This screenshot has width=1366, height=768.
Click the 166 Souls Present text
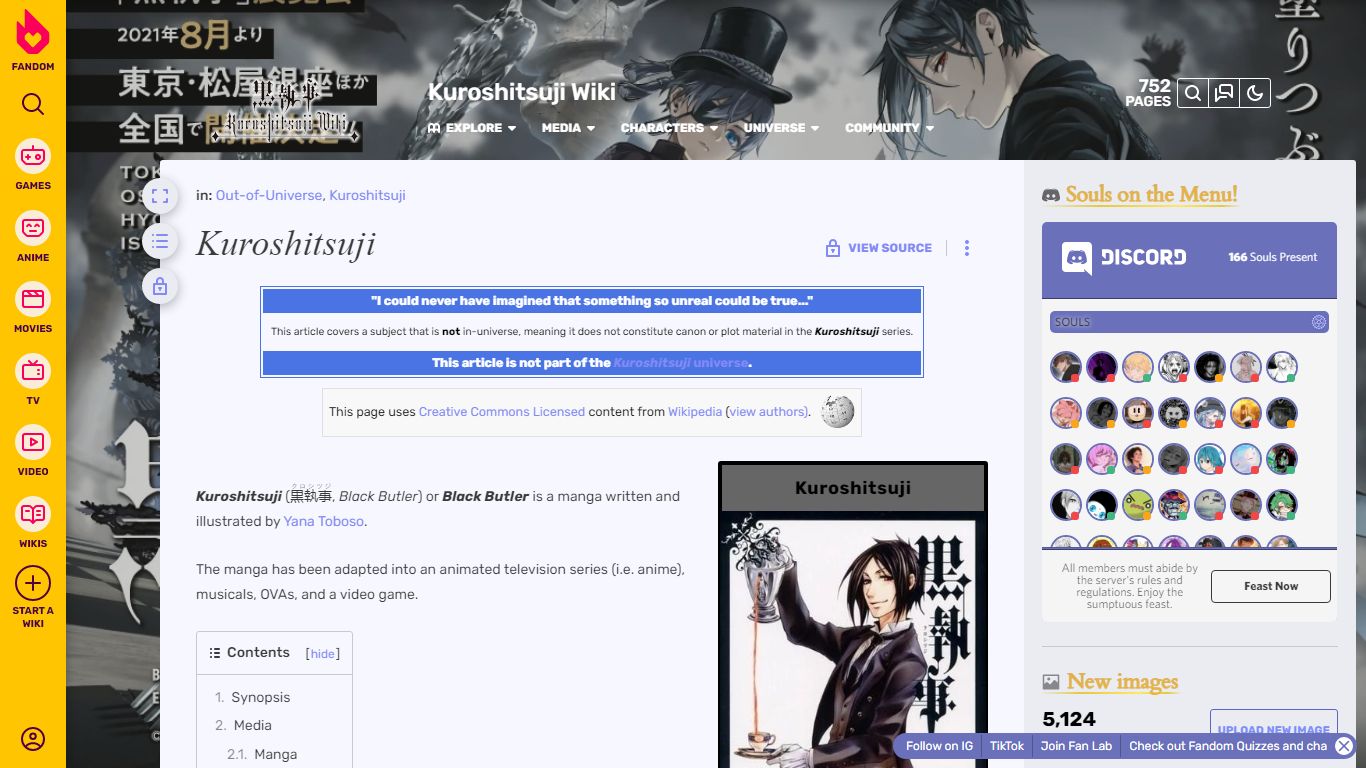tap(1273, 257)
